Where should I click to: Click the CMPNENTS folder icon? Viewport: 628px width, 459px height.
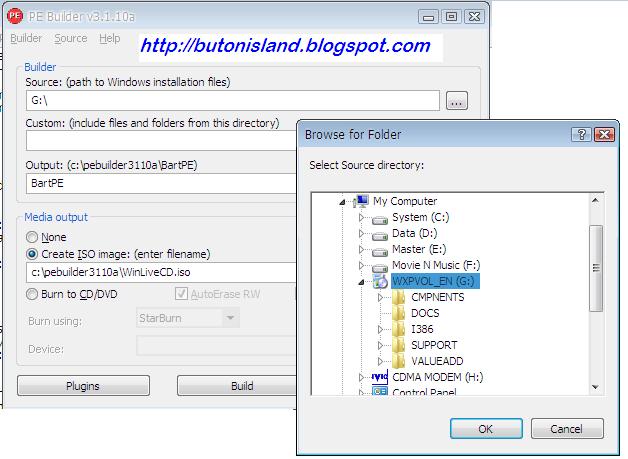click(398, 297)
